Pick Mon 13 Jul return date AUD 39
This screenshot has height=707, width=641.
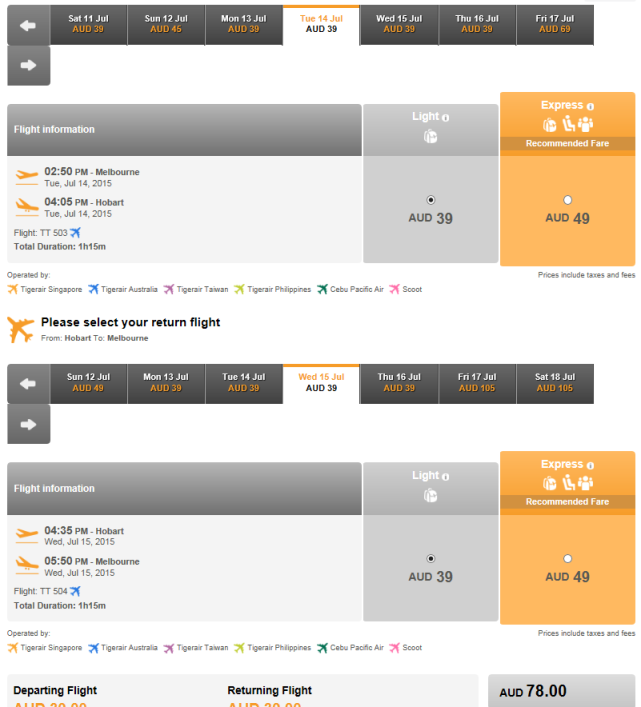coord(166,384)
